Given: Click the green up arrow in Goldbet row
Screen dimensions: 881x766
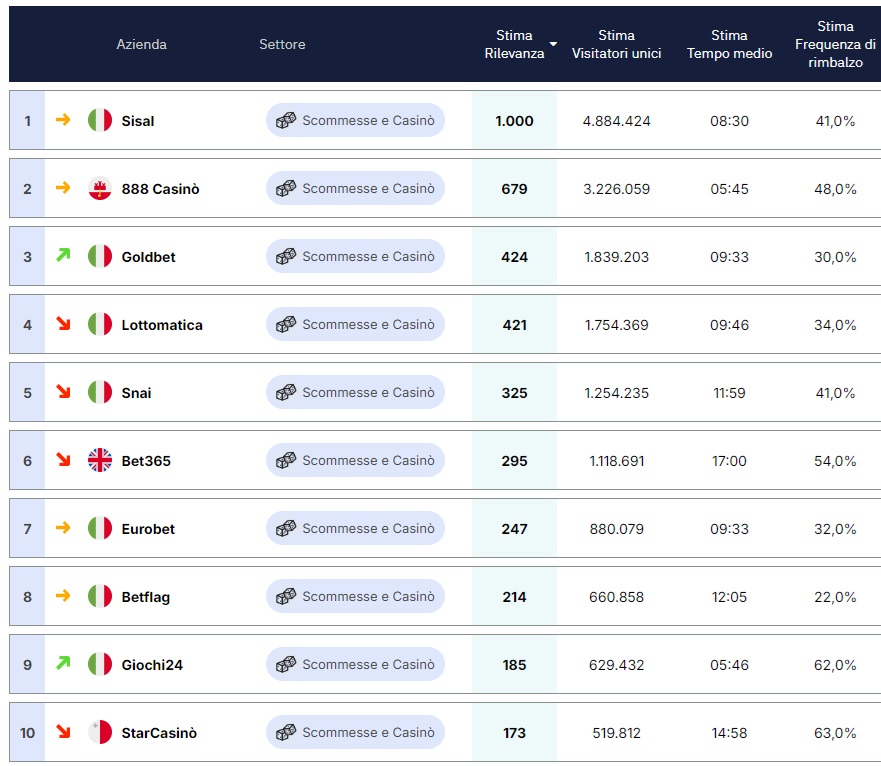Looking at the screenshot, I should coord(63,255).
